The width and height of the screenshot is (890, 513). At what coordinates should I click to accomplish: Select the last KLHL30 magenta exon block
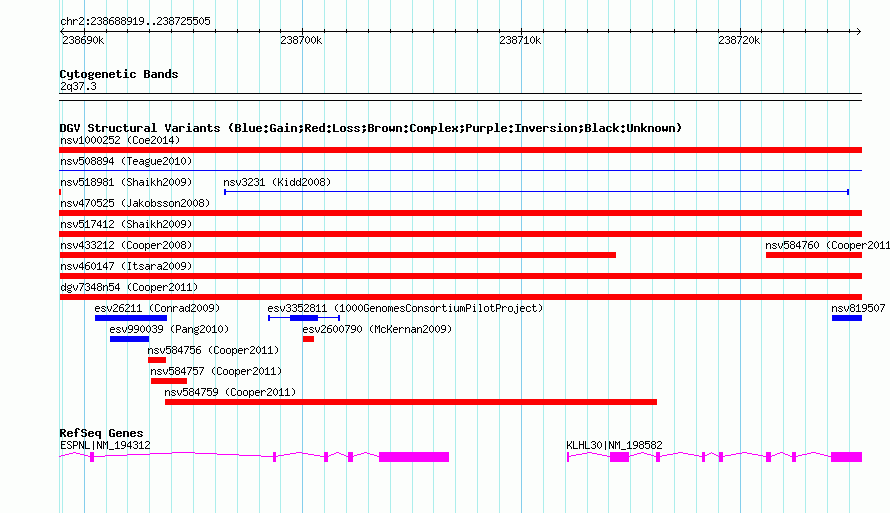point(846,457)
